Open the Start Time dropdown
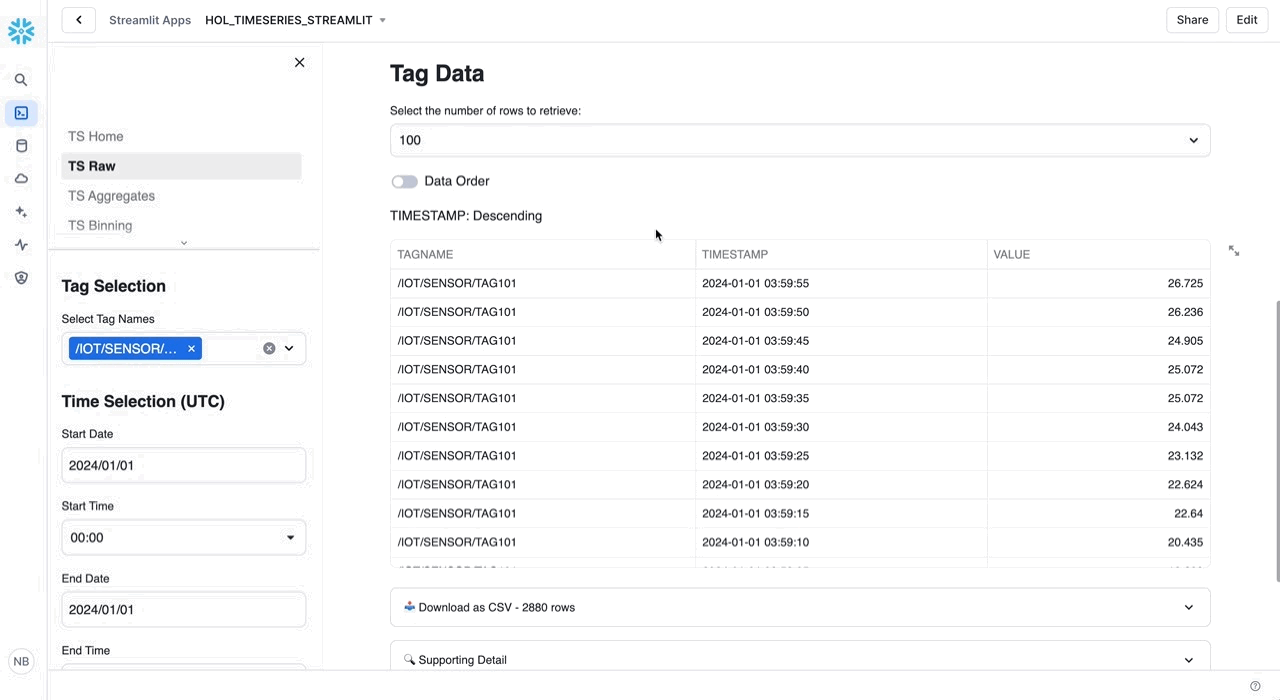The height and width of the screenshot is (700, 1280). (x=184, y=538)
